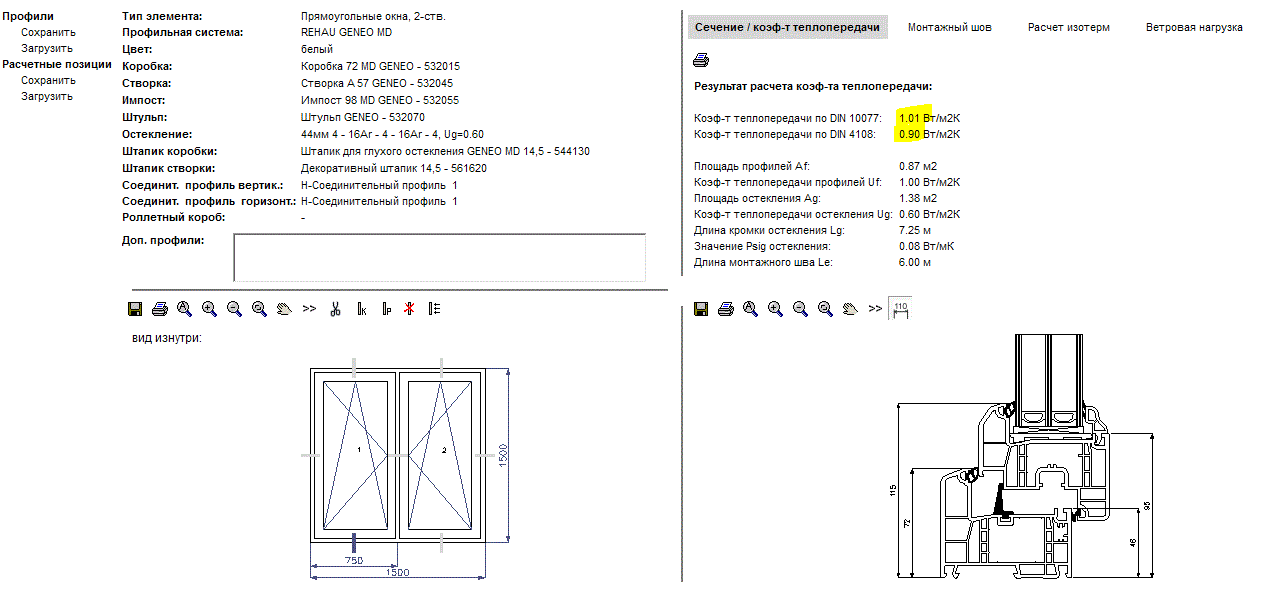The height and width of the screenshot is (591, 1284).
Task: Click the K profile icon in window toolbar
Action: point(361,309)
